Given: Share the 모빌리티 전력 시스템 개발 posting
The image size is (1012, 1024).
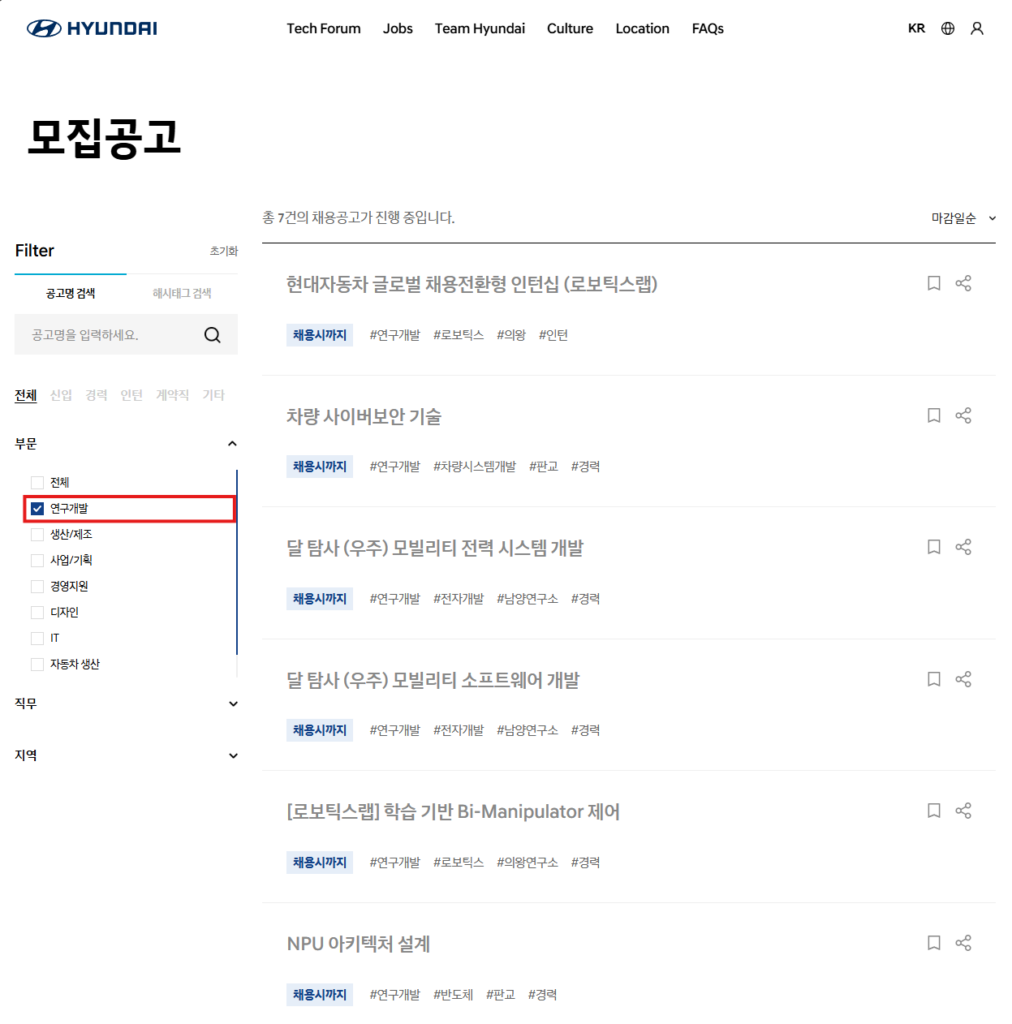Looking at the screenshot, I should pyautogui.click(x=963, y=547).
